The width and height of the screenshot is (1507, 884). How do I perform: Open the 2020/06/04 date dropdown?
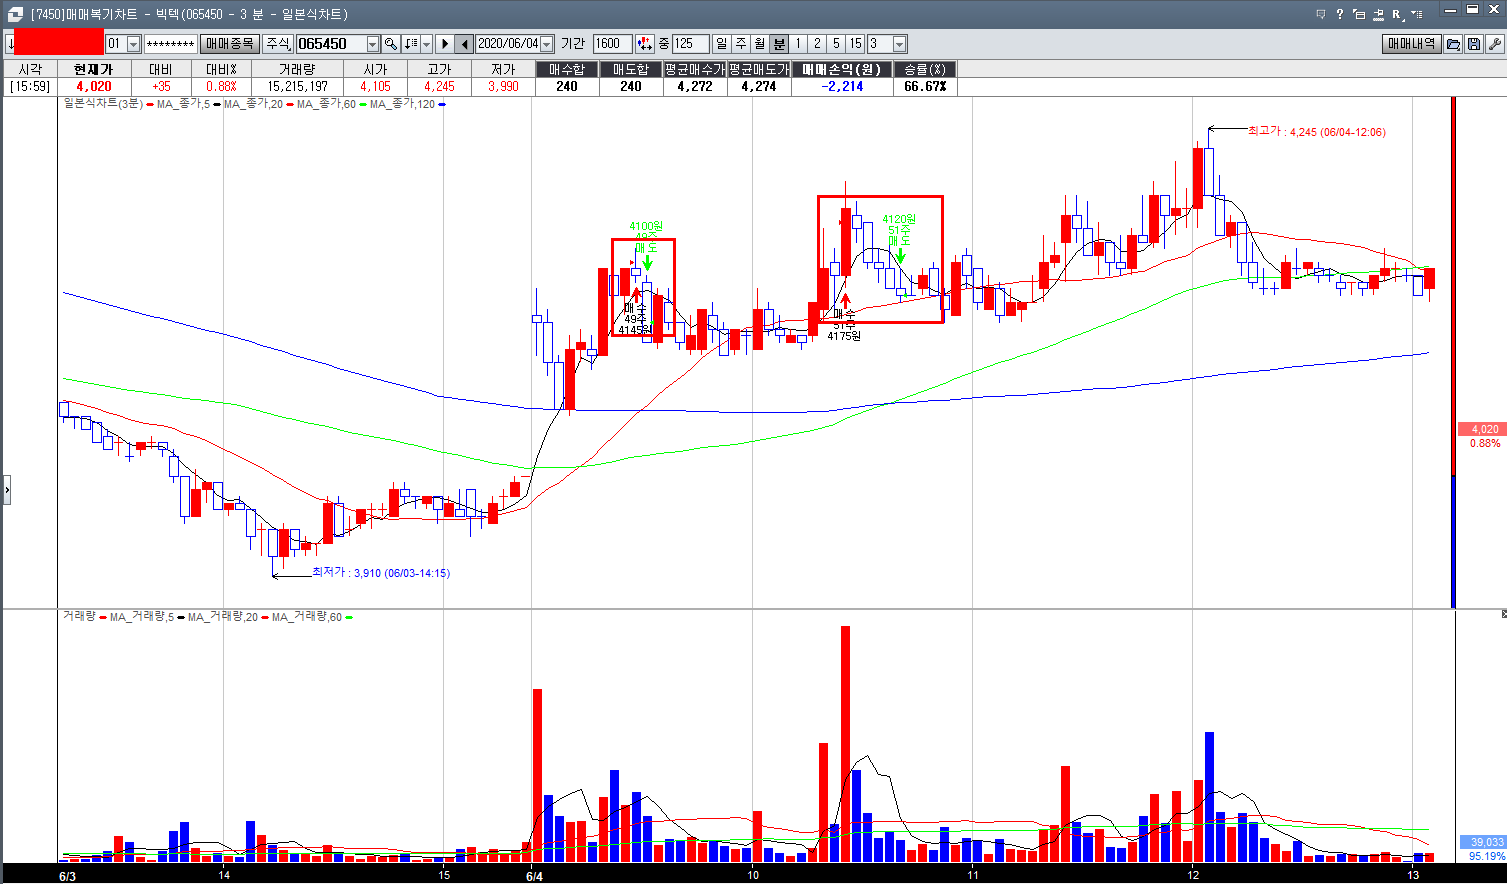(x=547, y=44)
